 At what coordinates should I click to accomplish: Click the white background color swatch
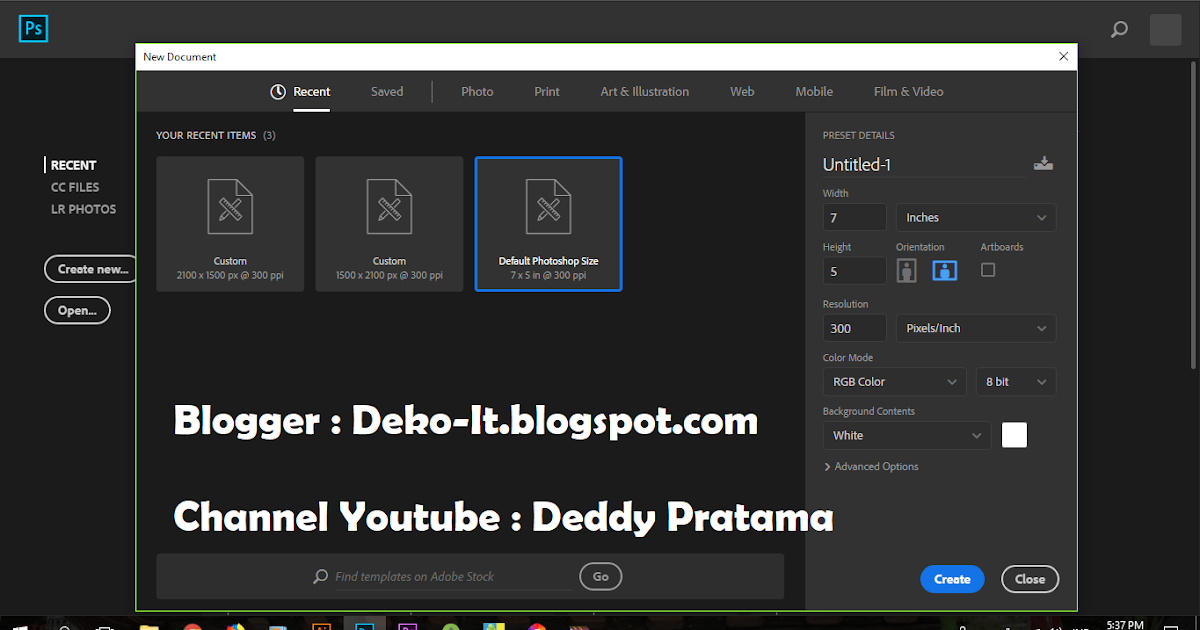pyautogui.click(x=1014, y=435)
